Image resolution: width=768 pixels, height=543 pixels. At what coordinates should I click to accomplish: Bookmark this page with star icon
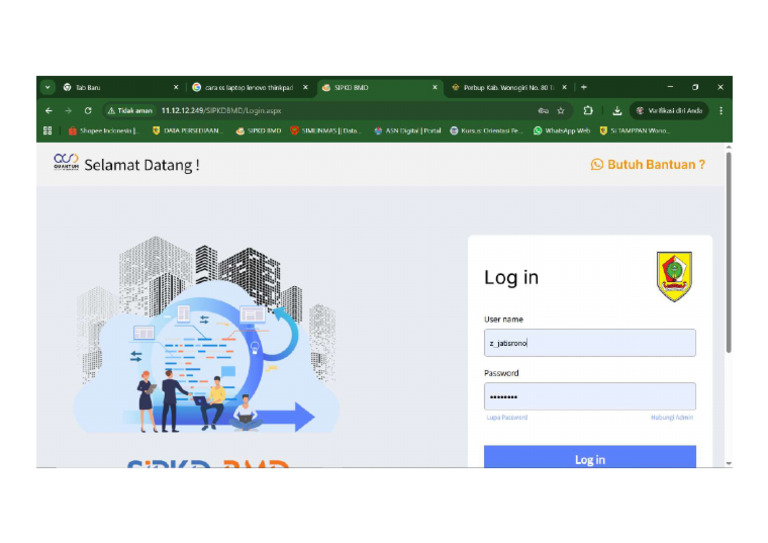point(561,111)
